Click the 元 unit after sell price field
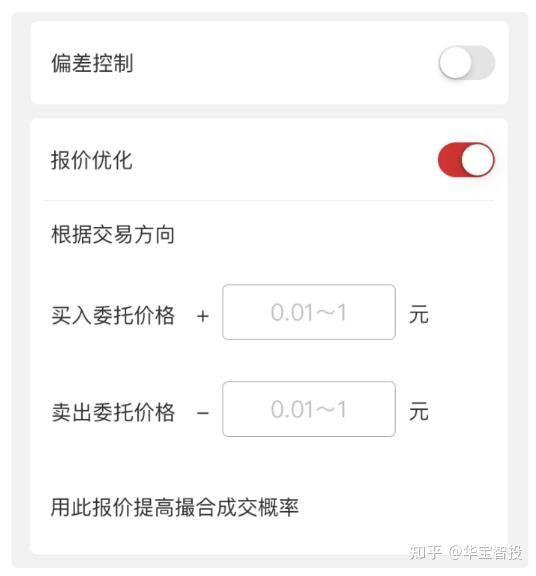This screenshot has height=576, width=536. tap(419, 411)
